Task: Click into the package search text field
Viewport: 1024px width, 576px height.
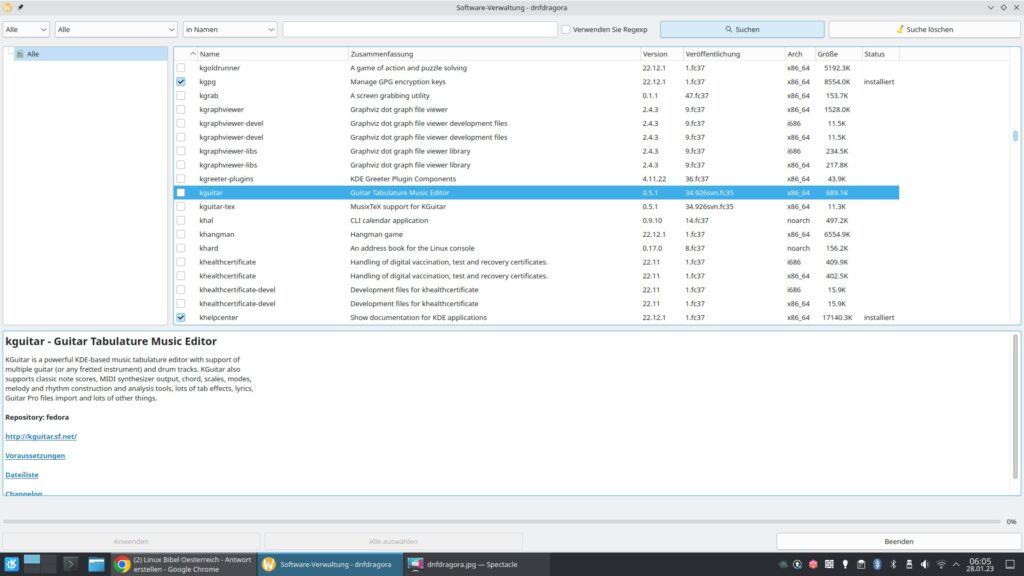Action: (420, 29)
